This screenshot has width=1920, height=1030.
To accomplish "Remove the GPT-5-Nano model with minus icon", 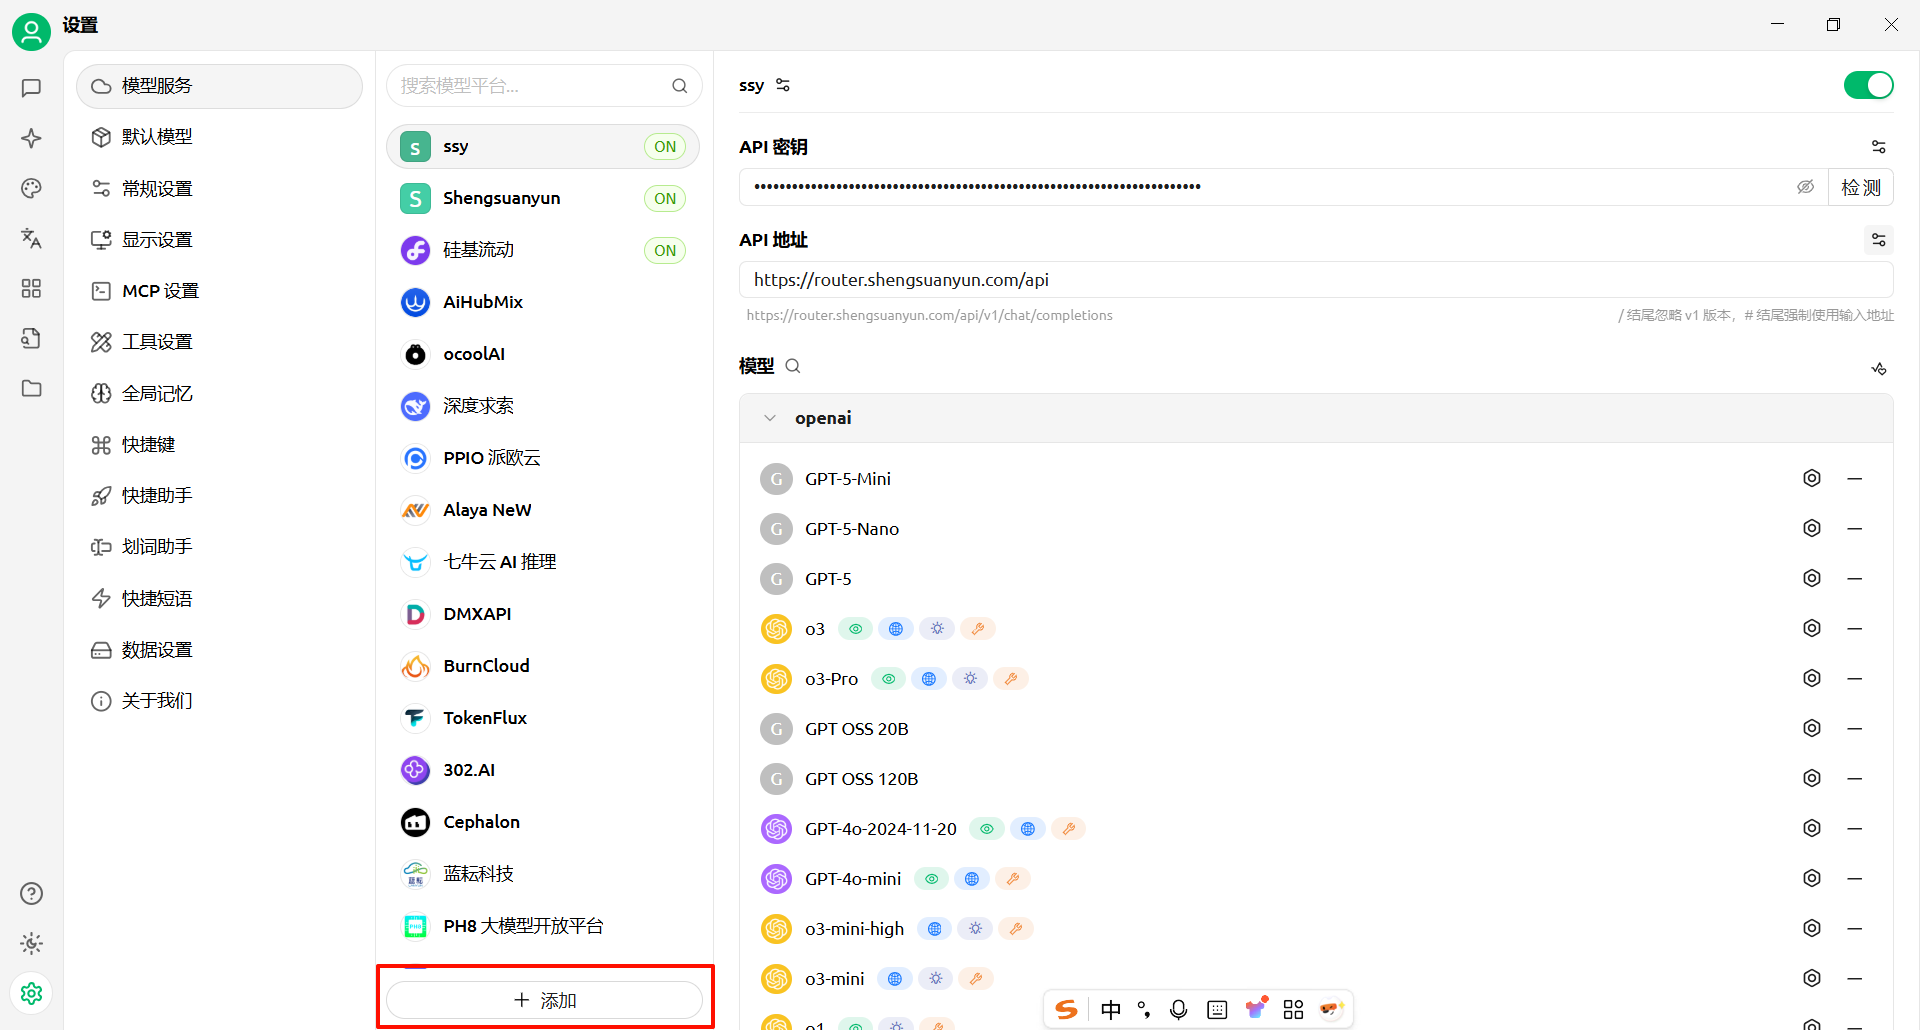I will tap(1854, 528).
